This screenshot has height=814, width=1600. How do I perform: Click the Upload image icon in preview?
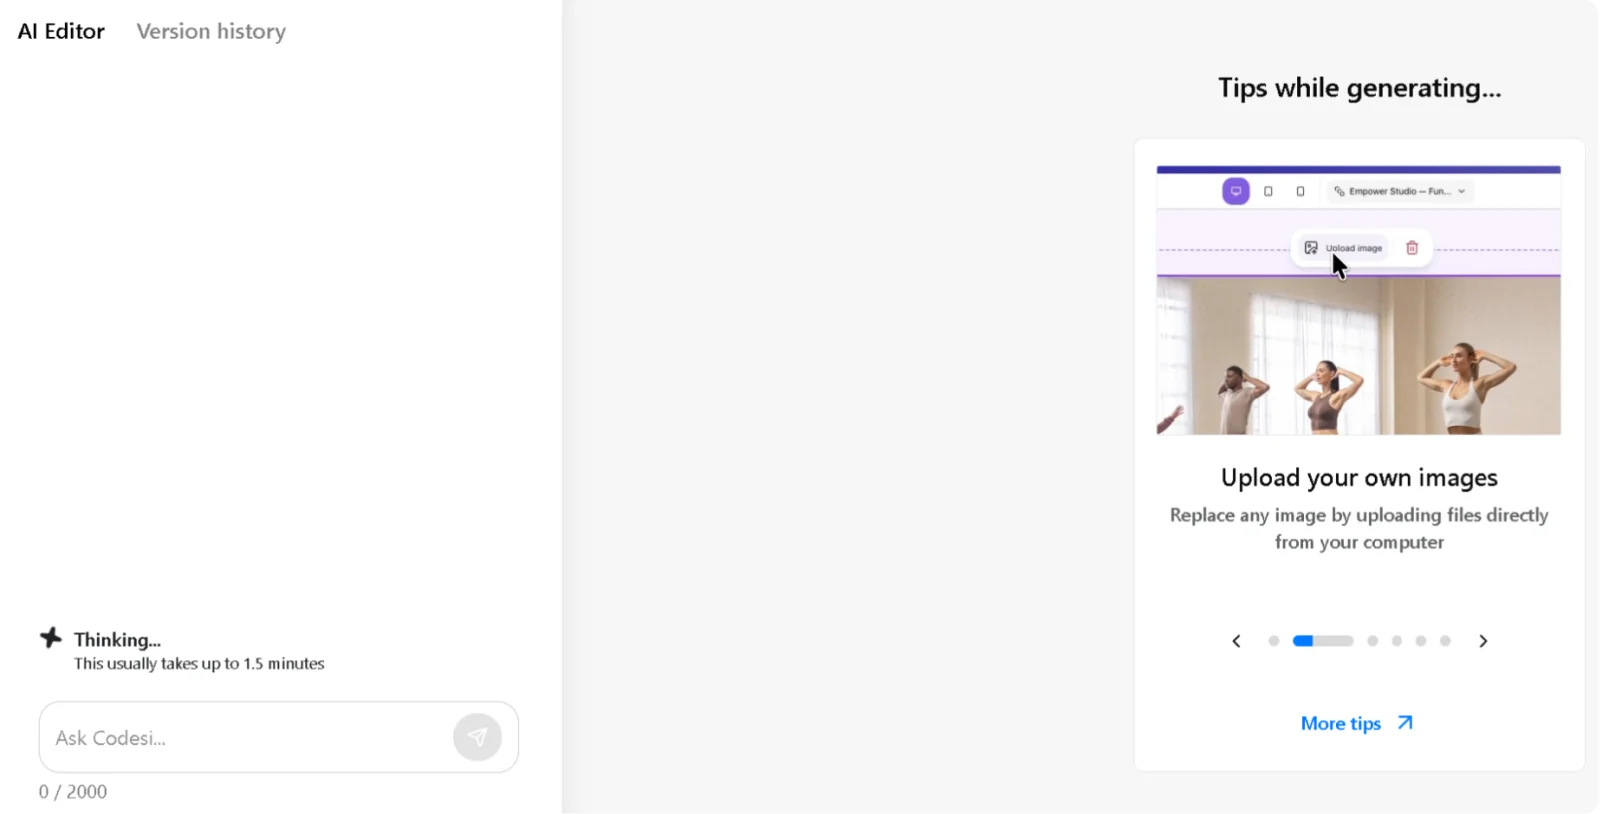coord(1311,248)
